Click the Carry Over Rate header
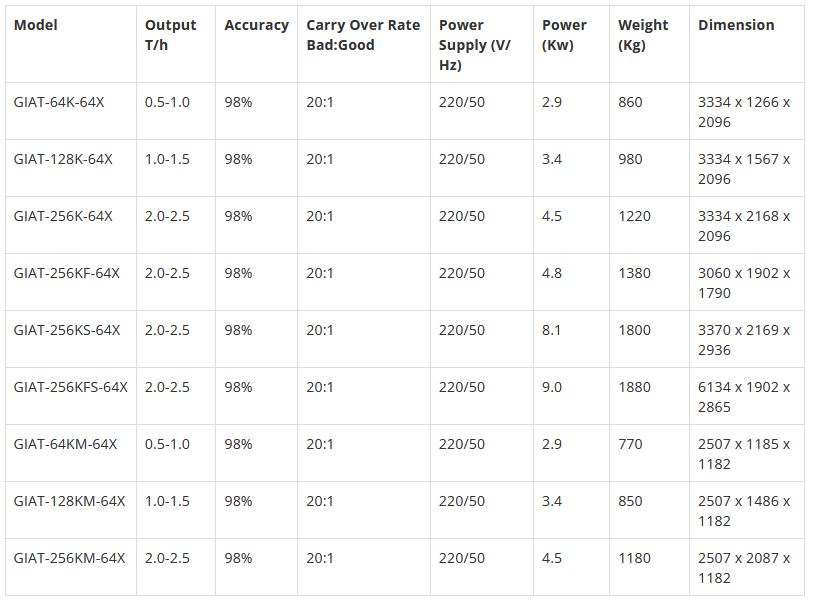Screen dimensions: 813x604 362,35
